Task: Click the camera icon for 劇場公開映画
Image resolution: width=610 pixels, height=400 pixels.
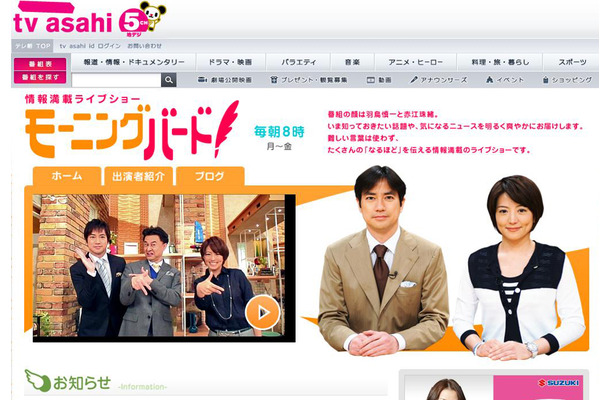Action: (202, 80)
